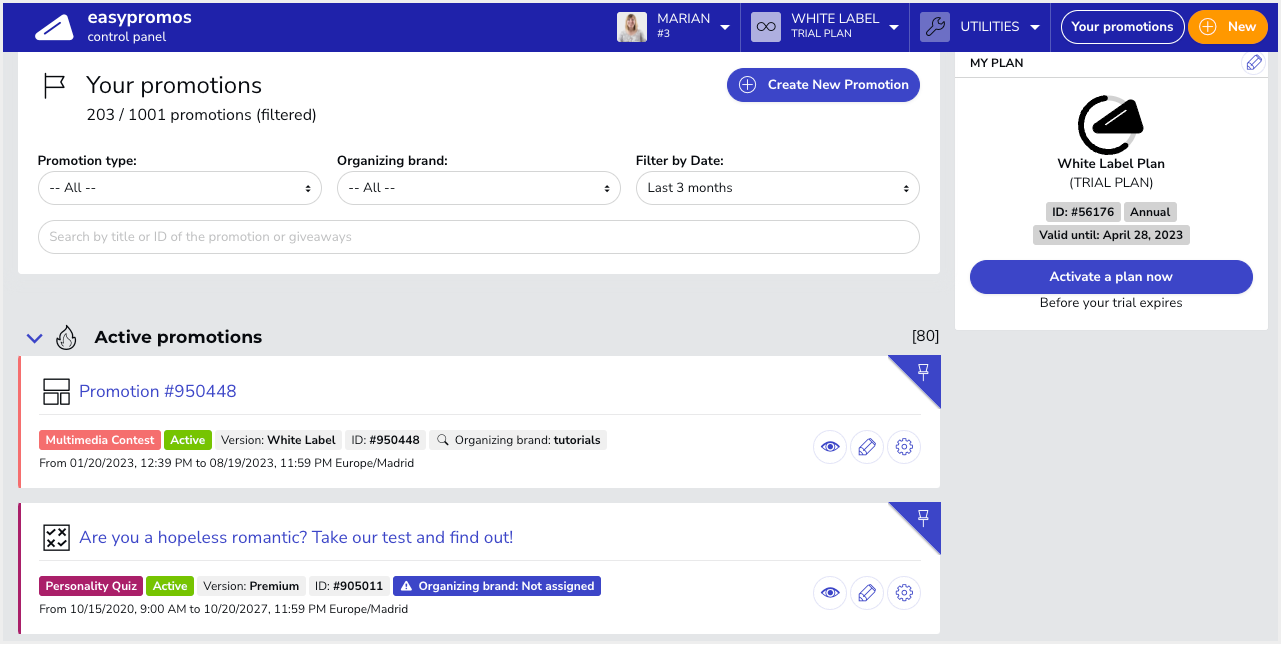The height and width of the screenshot is (645, 1281).
Task: Click the Active promotions heading
Action: tap(178, 337)
